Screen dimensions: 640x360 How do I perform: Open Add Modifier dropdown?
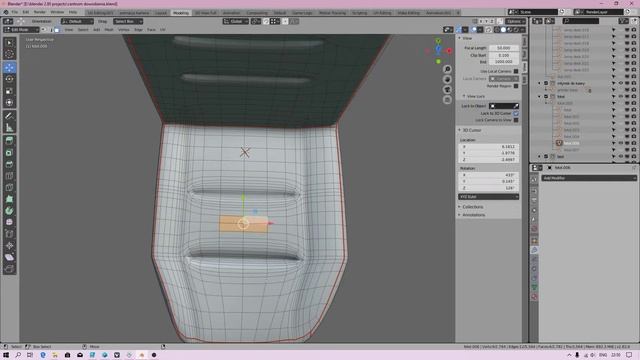click(589, 178)
